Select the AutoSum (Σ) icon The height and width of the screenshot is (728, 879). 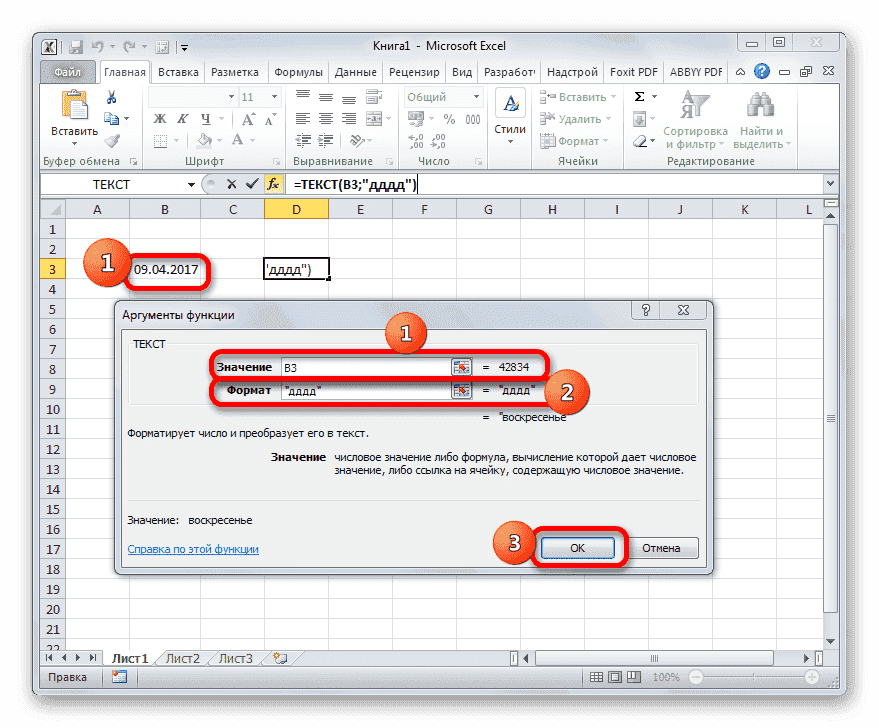pos(638,96)
